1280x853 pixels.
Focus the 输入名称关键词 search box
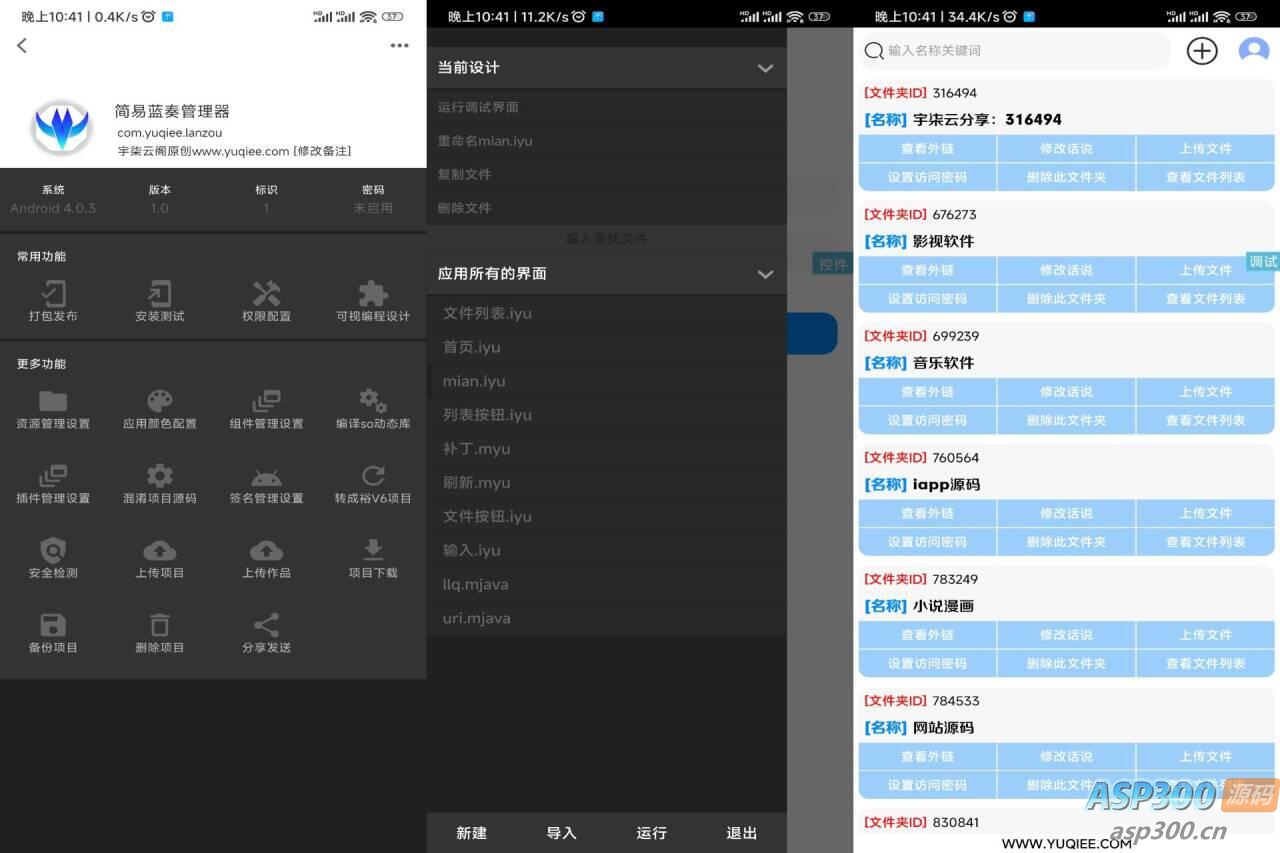pyautogui.click(x=1014, y=50)
